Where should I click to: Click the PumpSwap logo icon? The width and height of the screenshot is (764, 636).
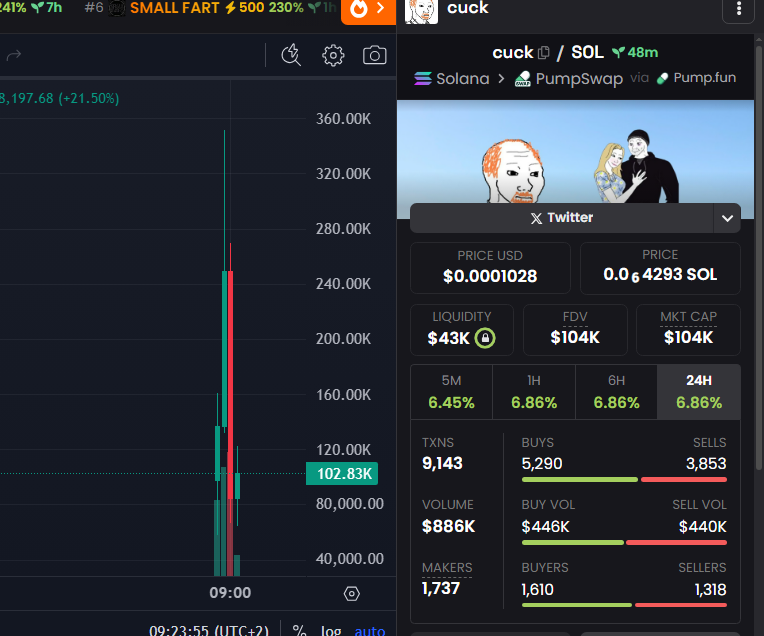click(x=523, y=79)
